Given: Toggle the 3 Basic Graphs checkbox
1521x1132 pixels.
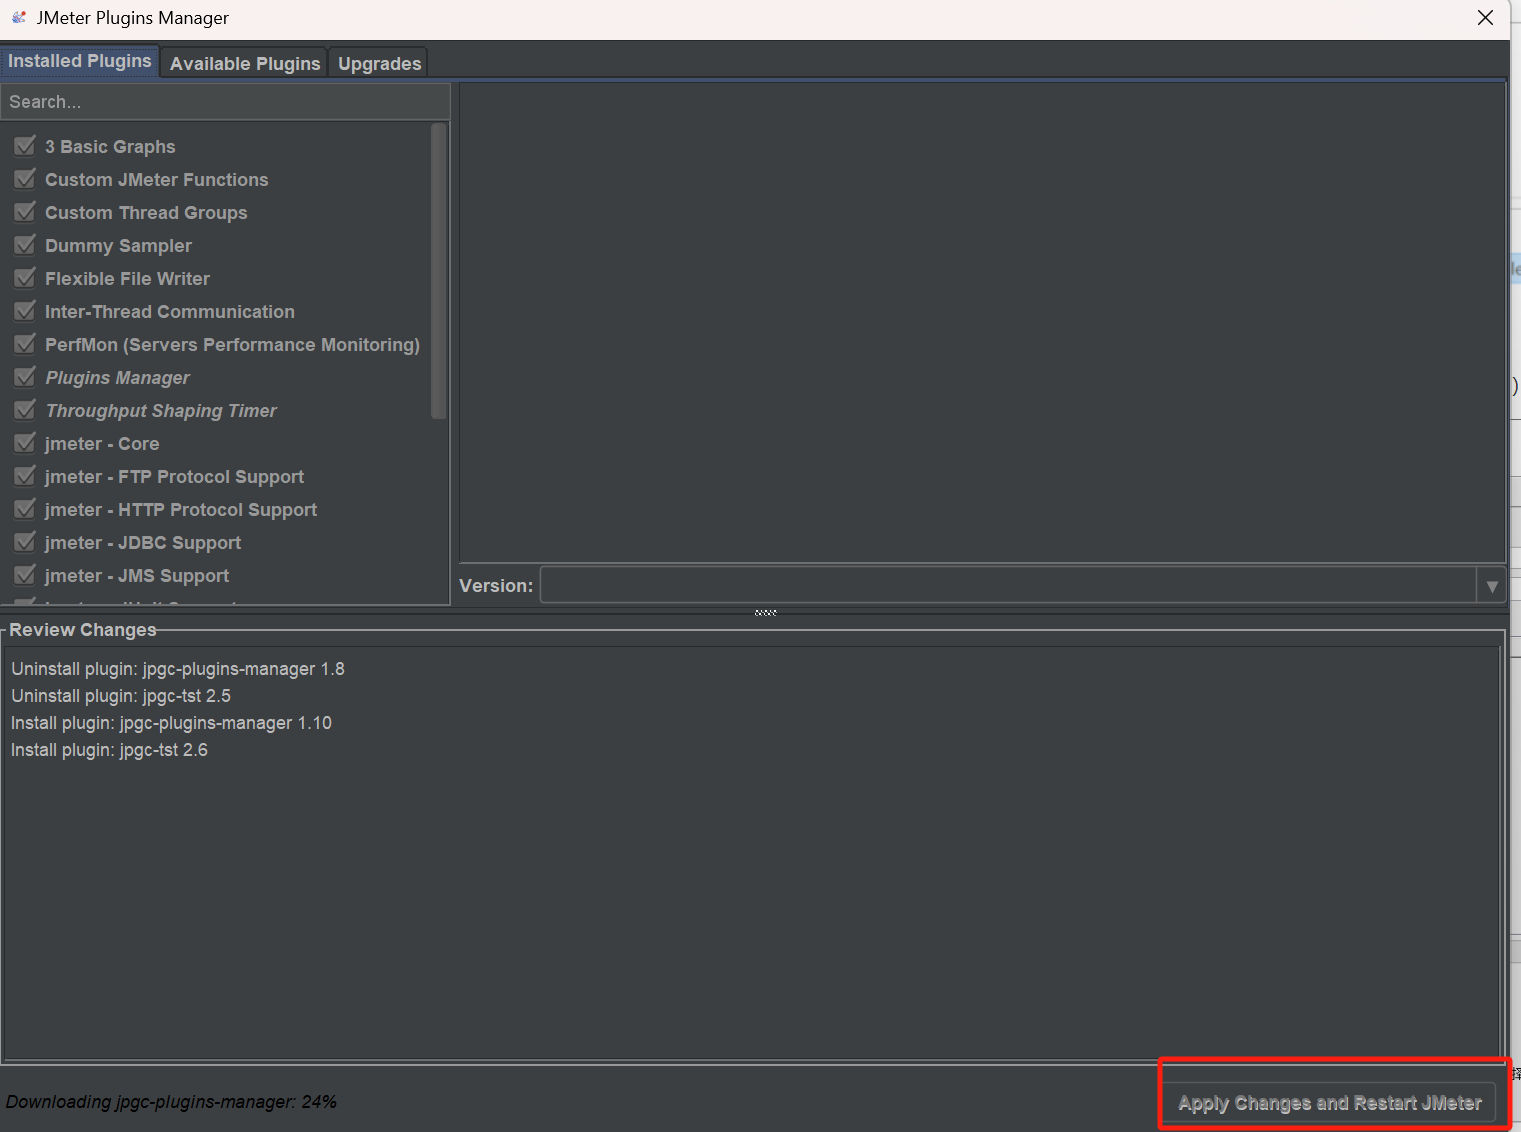Looking at the screenshot, I should (x=25, y=146).
